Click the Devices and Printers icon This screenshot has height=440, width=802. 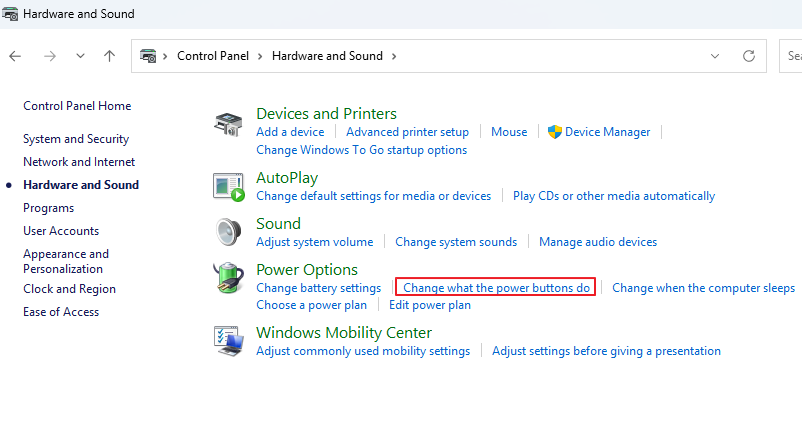click(229, 124)
